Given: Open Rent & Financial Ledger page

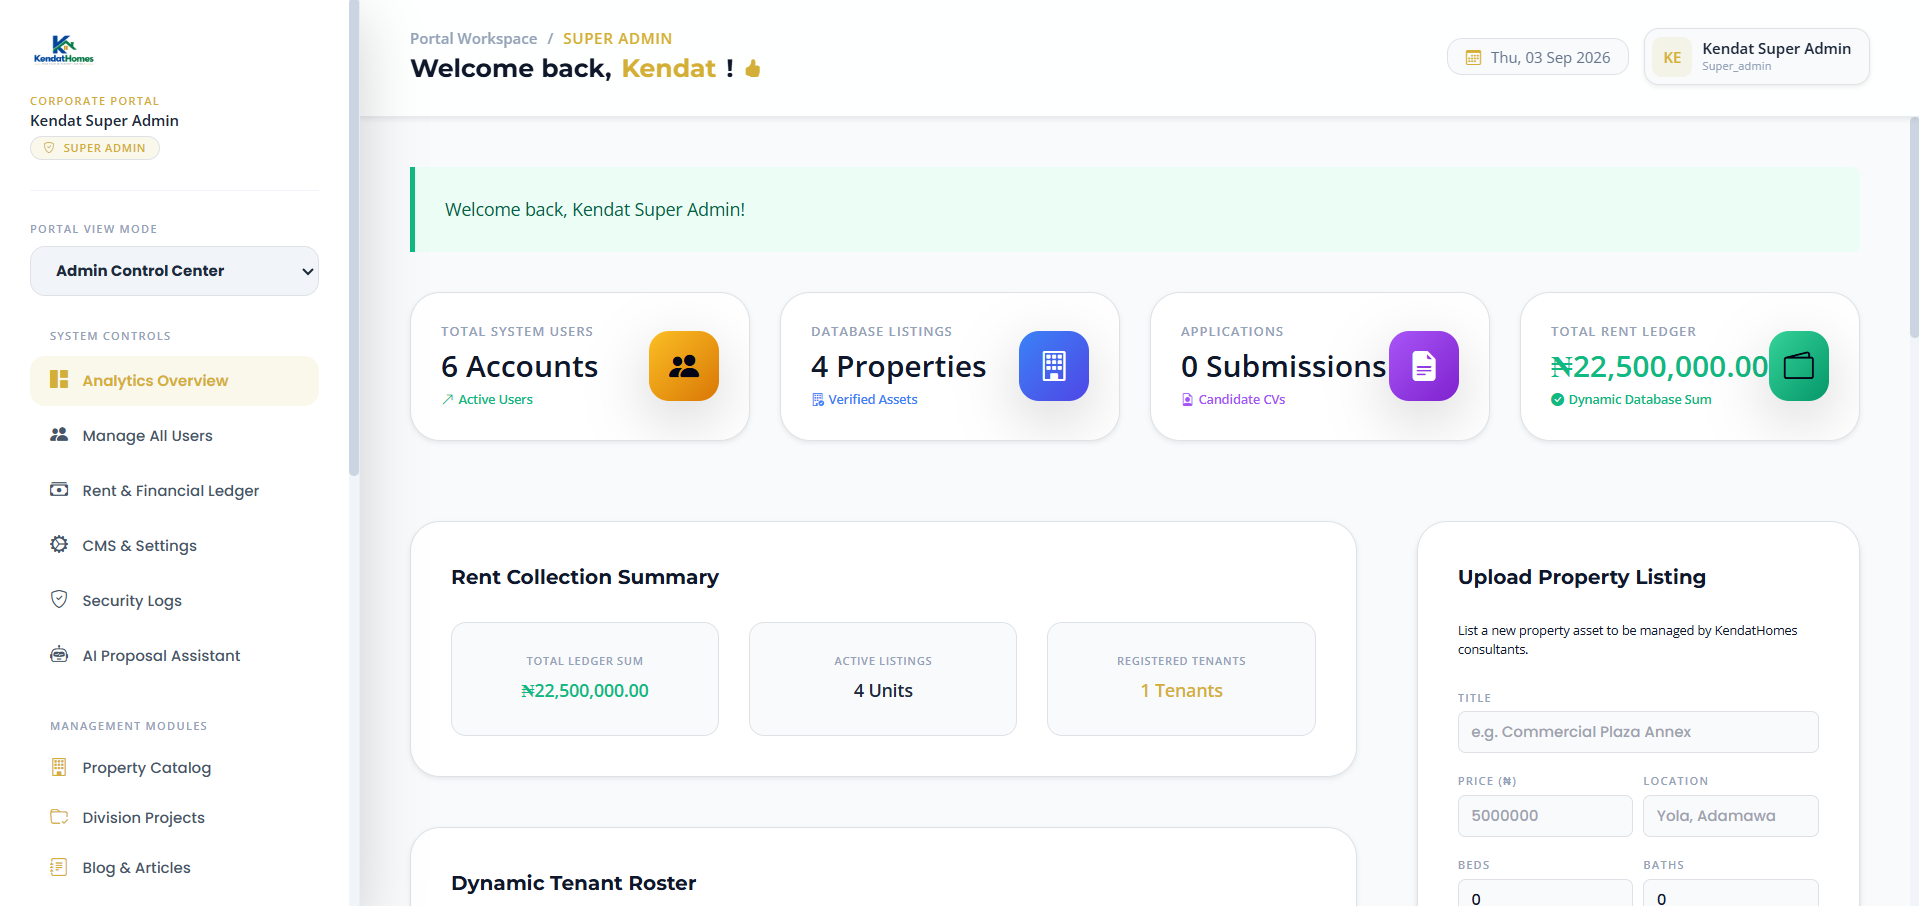Looking at the screenshot, I should [x=174, y=491].
